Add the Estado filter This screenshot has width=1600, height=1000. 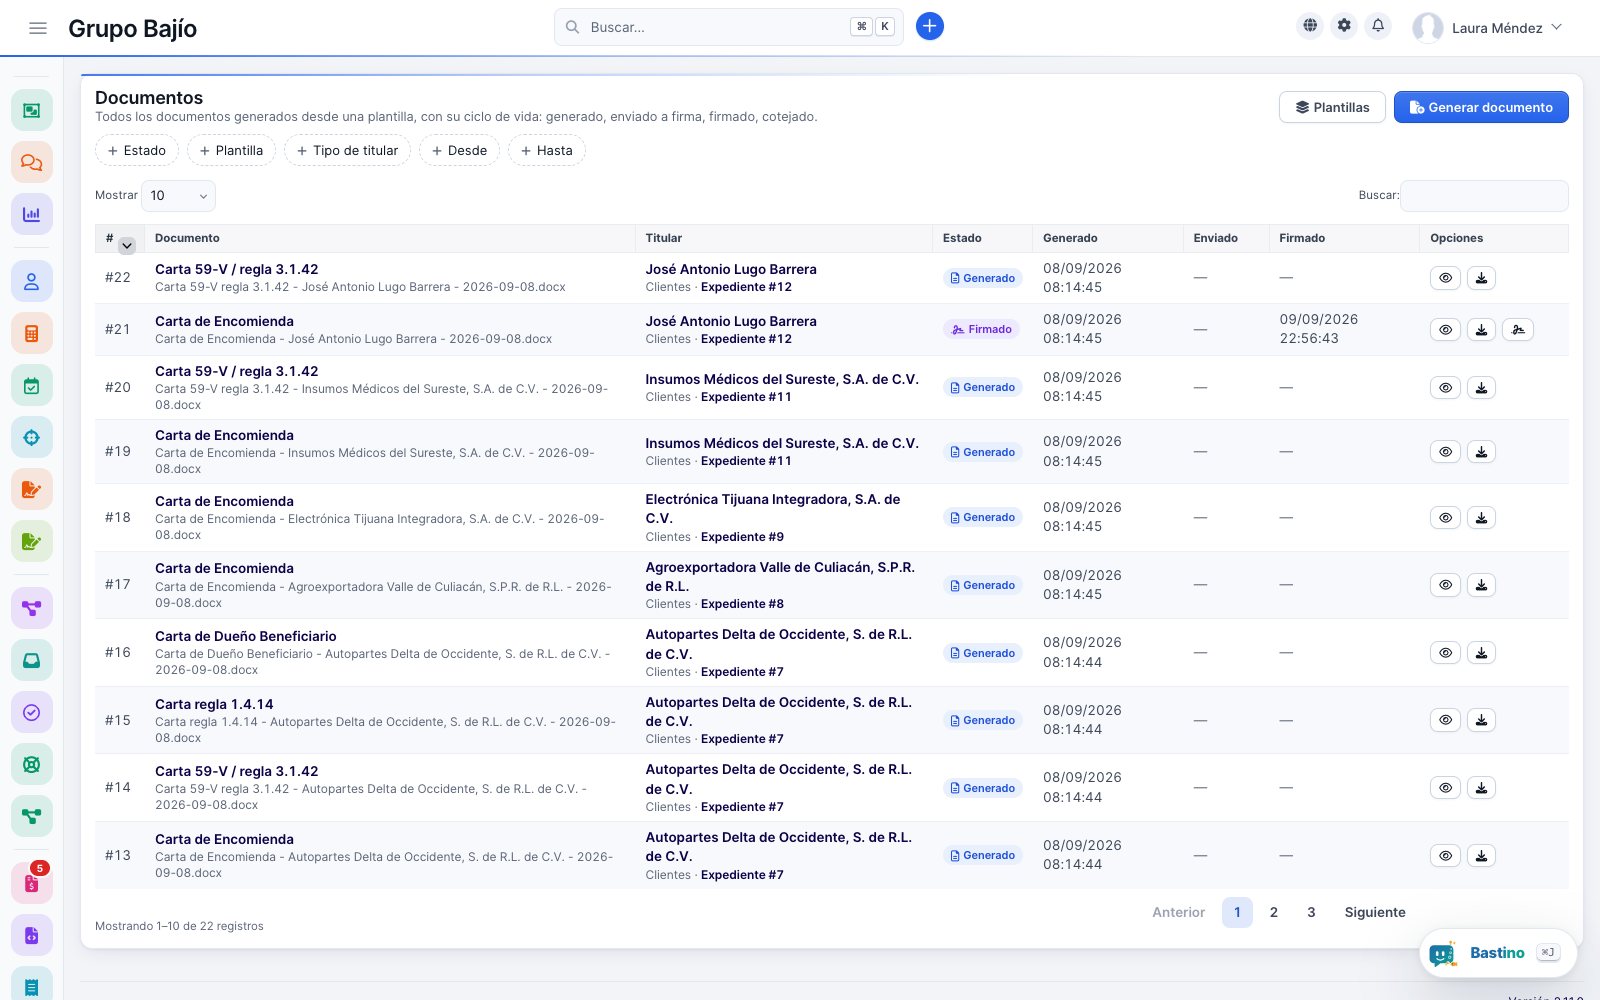[137, 150]
